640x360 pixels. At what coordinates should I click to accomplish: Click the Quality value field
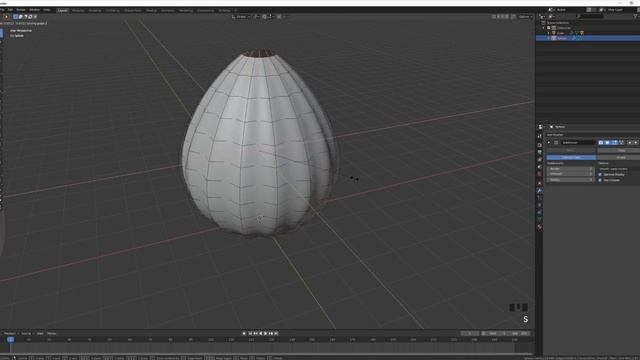coord(570,180)
